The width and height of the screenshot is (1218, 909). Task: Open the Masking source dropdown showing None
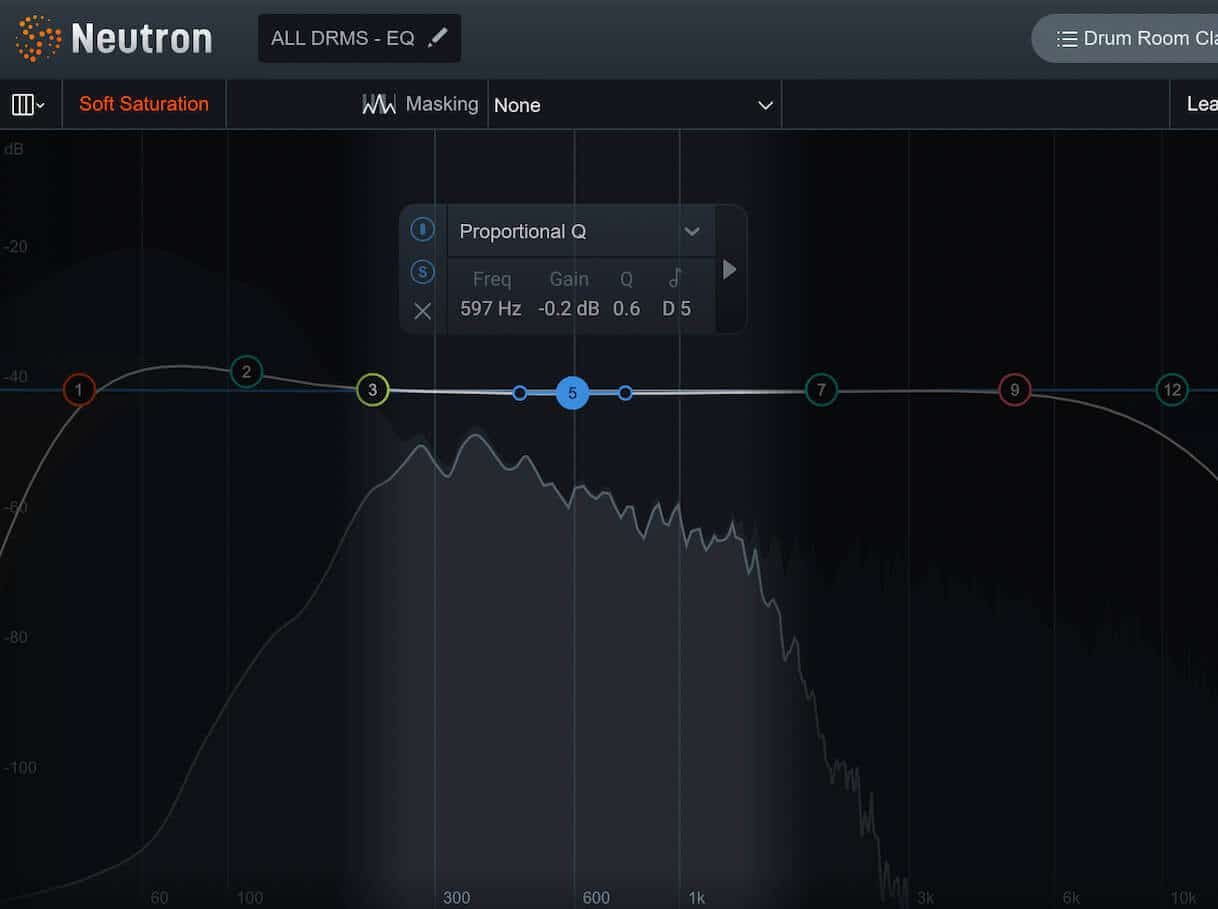click(634, 105)
